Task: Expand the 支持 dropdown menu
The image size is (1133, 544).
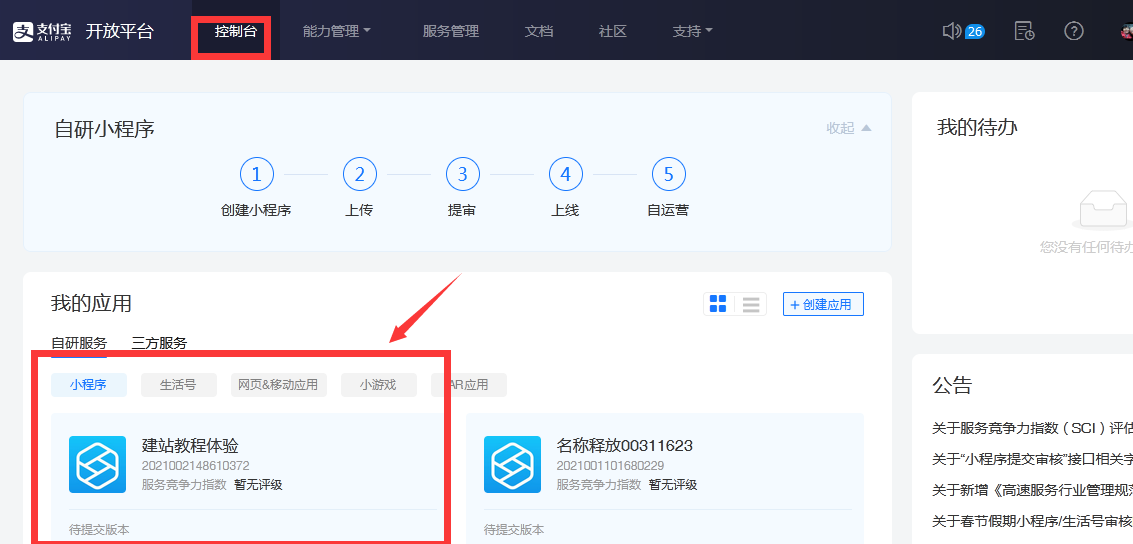Action: [x=692, y=31]
